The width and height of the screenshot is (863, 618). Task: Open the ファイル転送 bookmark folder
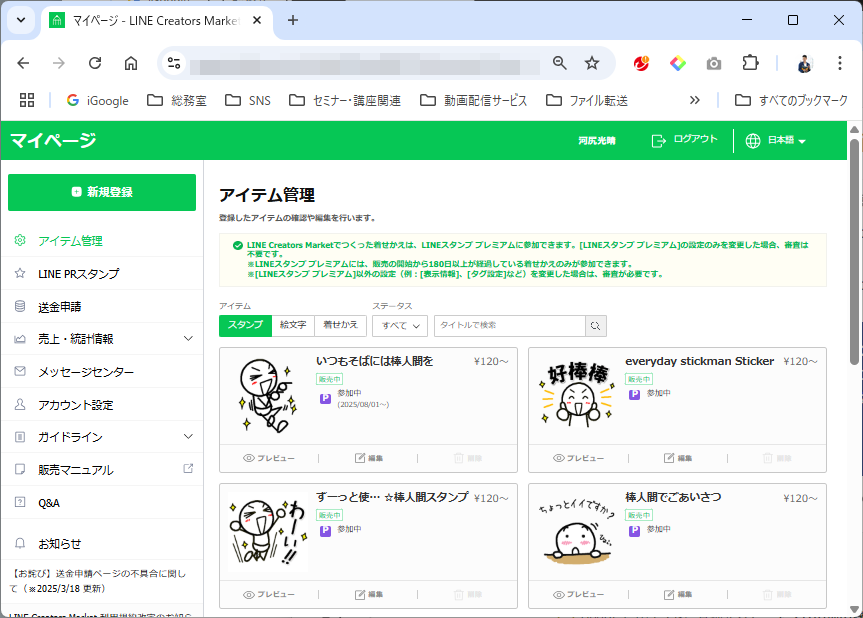(x=587, y=101)
